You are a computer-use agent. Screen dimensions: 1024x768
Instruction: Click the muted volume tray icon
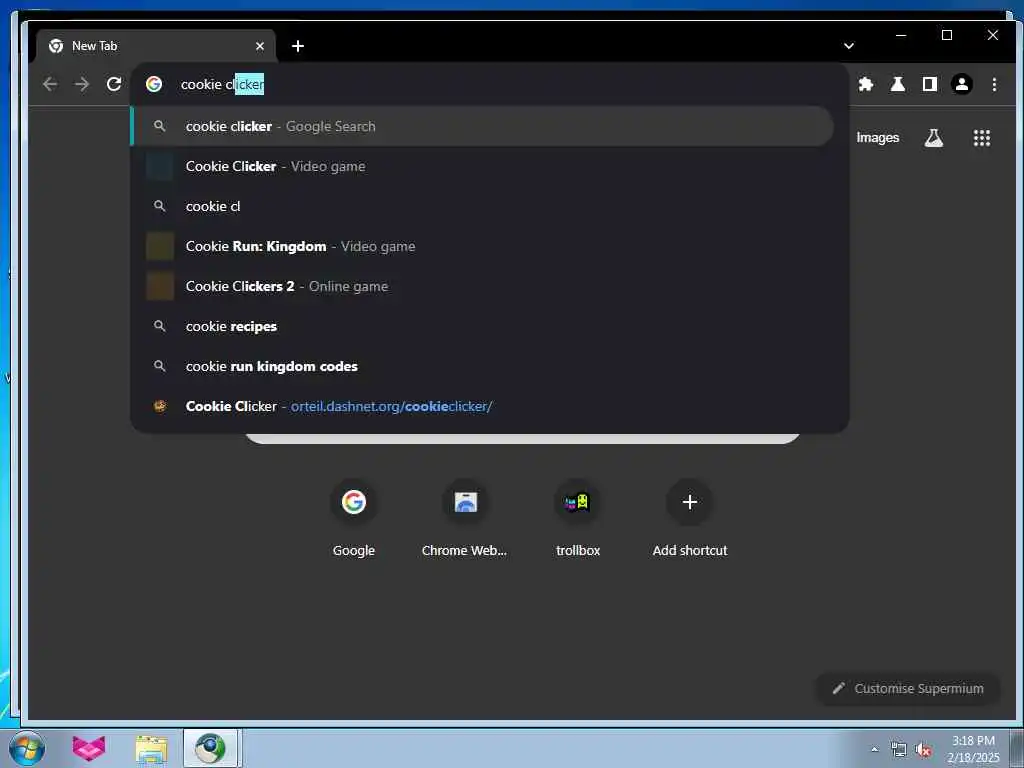point(923,750)
